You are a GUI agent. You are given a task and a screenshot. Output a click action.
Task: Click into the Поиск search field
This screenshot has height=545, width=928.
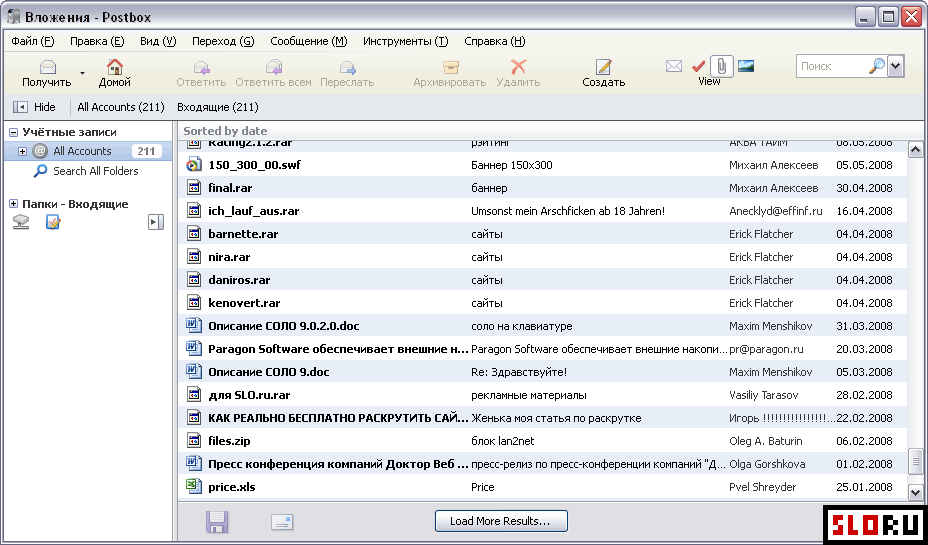point(831,66)
